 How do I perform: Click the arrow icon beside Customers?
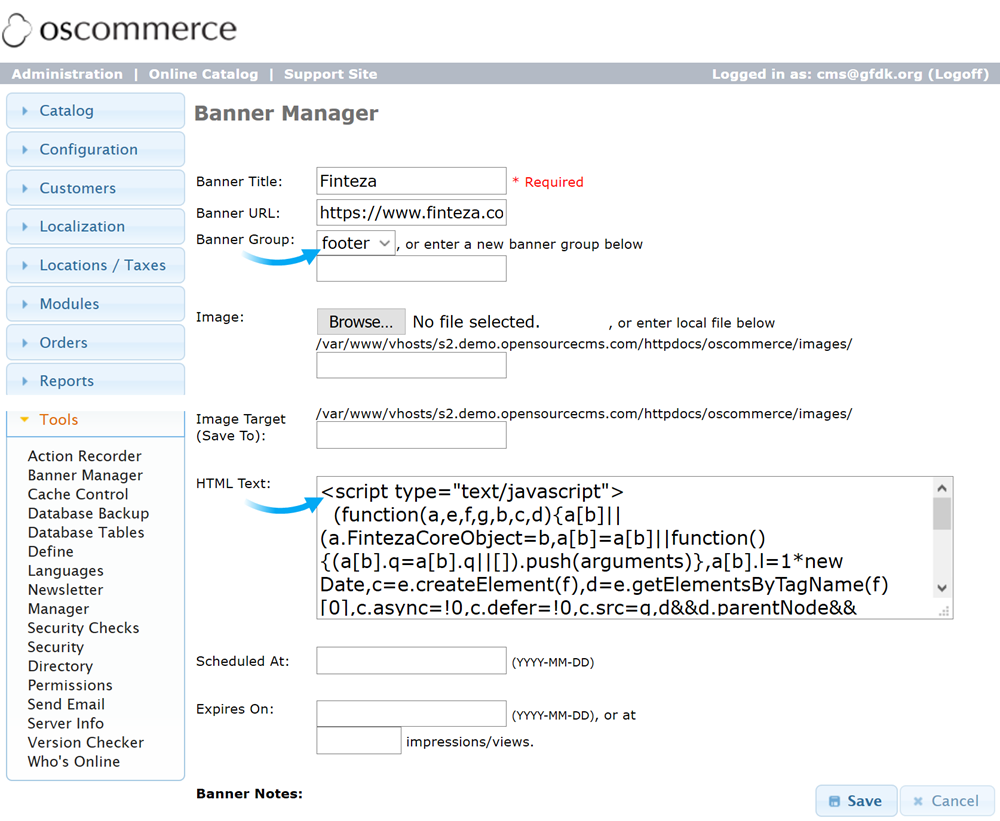pos(25,188)
